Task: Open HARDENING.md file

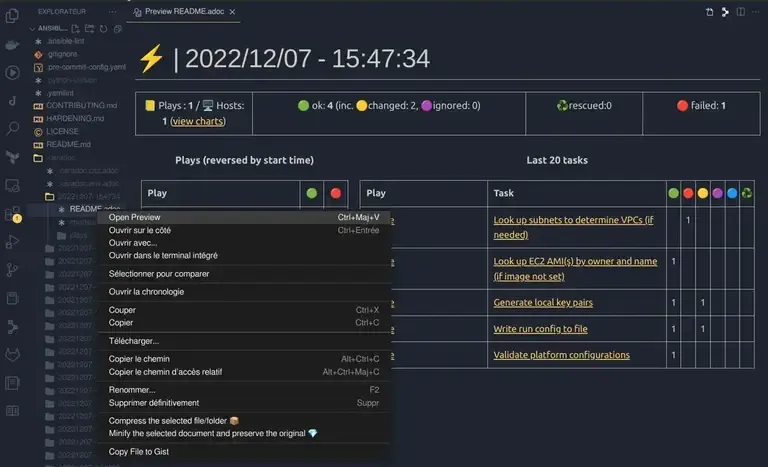Action: click(75, 119)
